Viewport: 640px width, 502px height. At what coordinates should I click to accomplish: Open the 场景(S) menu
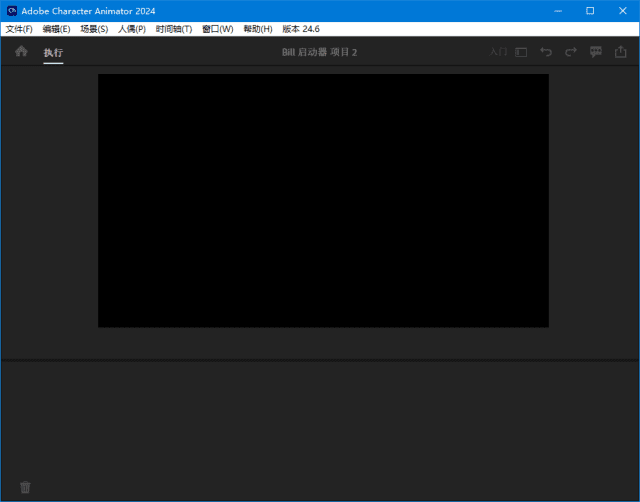point(94,29)
